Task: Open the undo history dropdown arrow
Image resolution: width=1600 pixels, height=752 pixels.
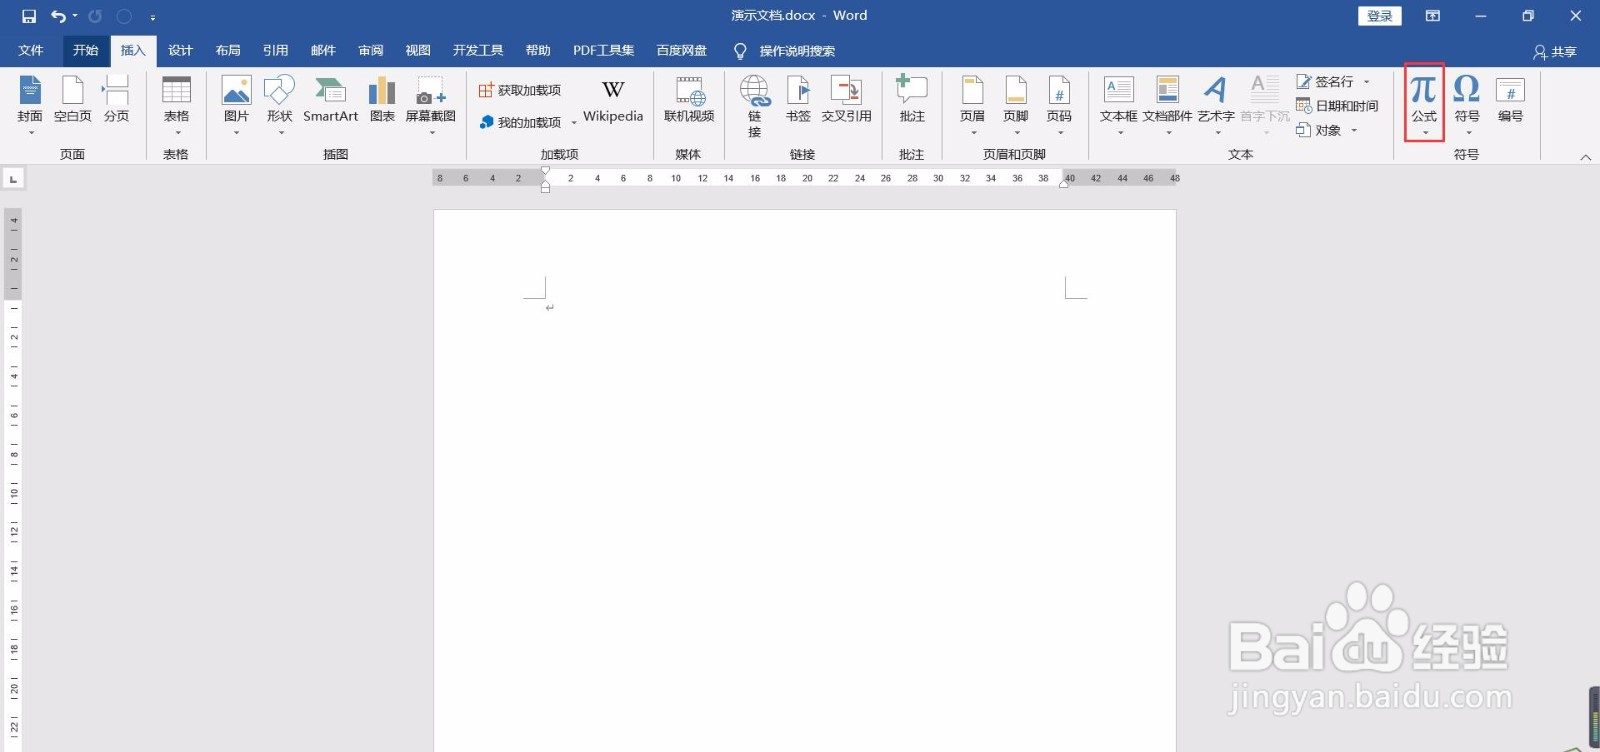Action: [75, 16]
